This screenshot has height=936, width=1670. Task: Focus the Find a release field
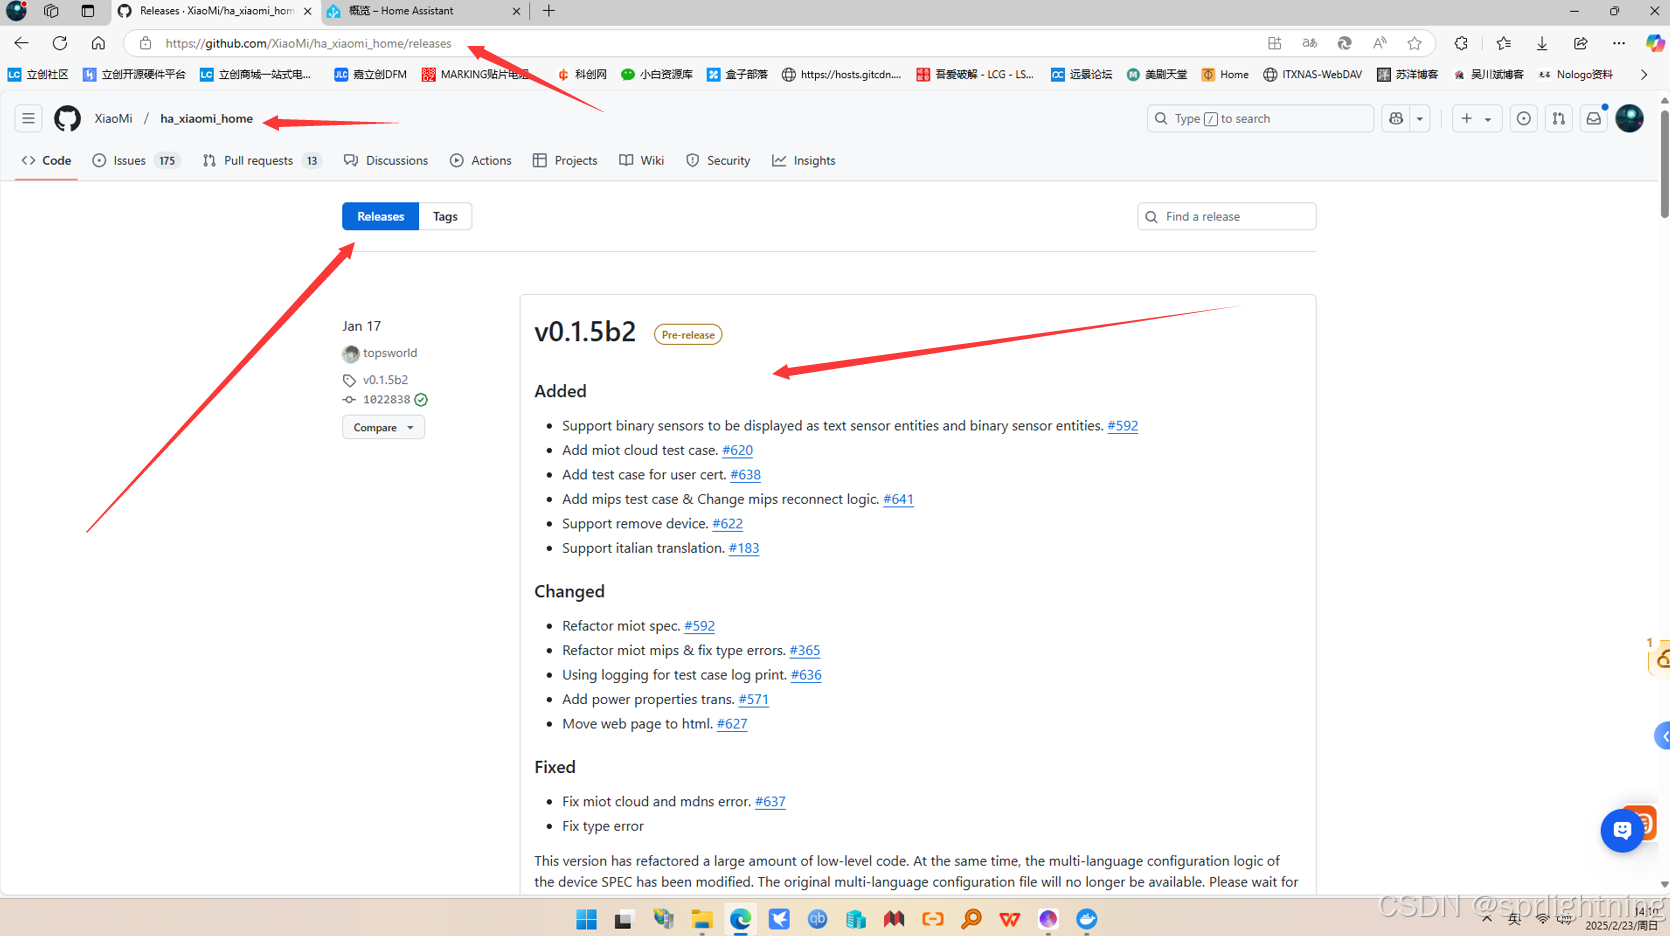pos(1226,216)
